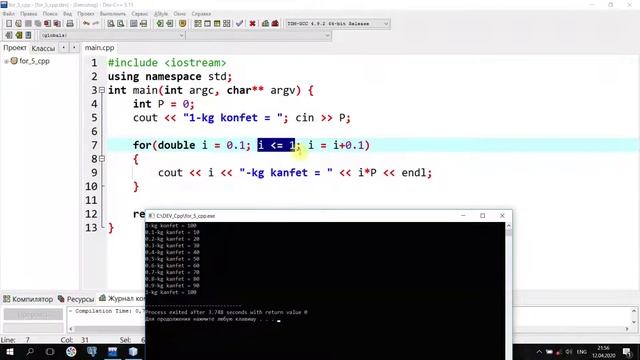Select for_5_cpp project in tree
Screen dimensions: 640x360
click(x=34, y=61)
